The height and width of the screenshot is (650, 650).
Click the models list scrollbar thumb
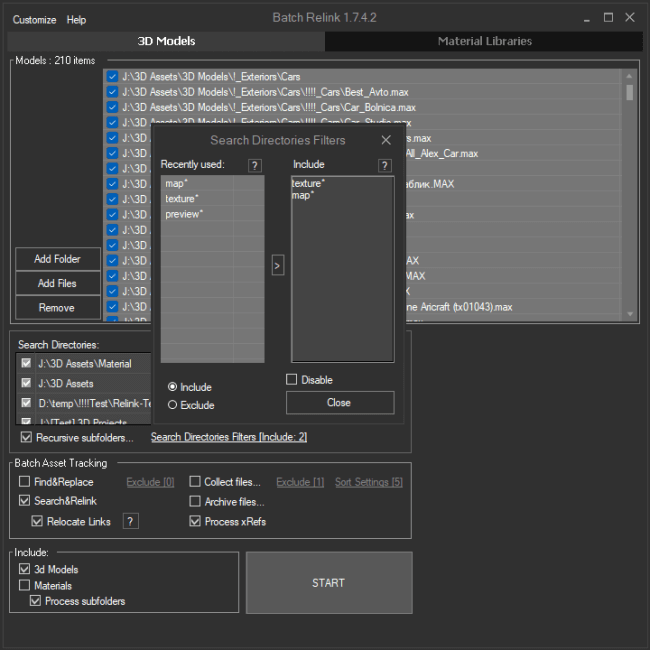tap(629, 92)
